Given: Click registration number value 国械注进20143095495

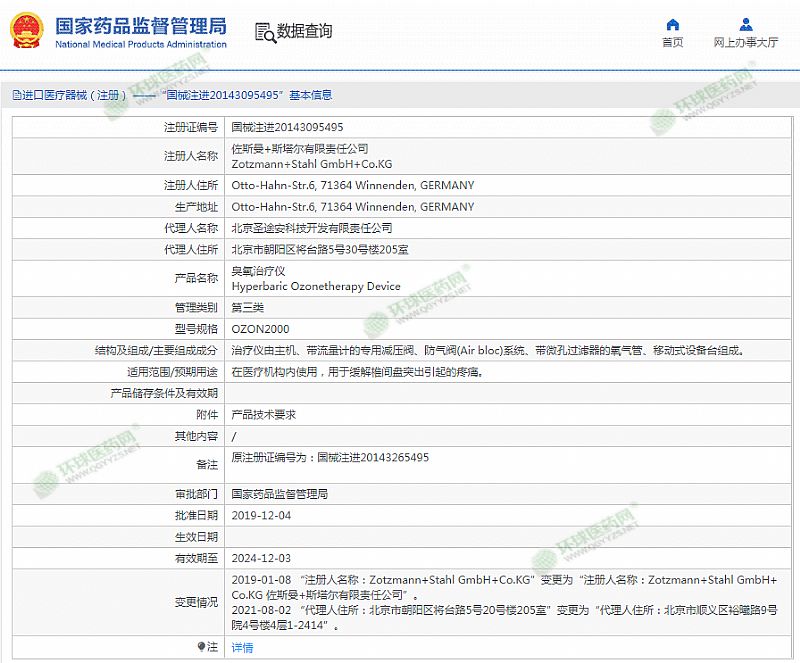Looking at the screenshot, I should [288, 127].
